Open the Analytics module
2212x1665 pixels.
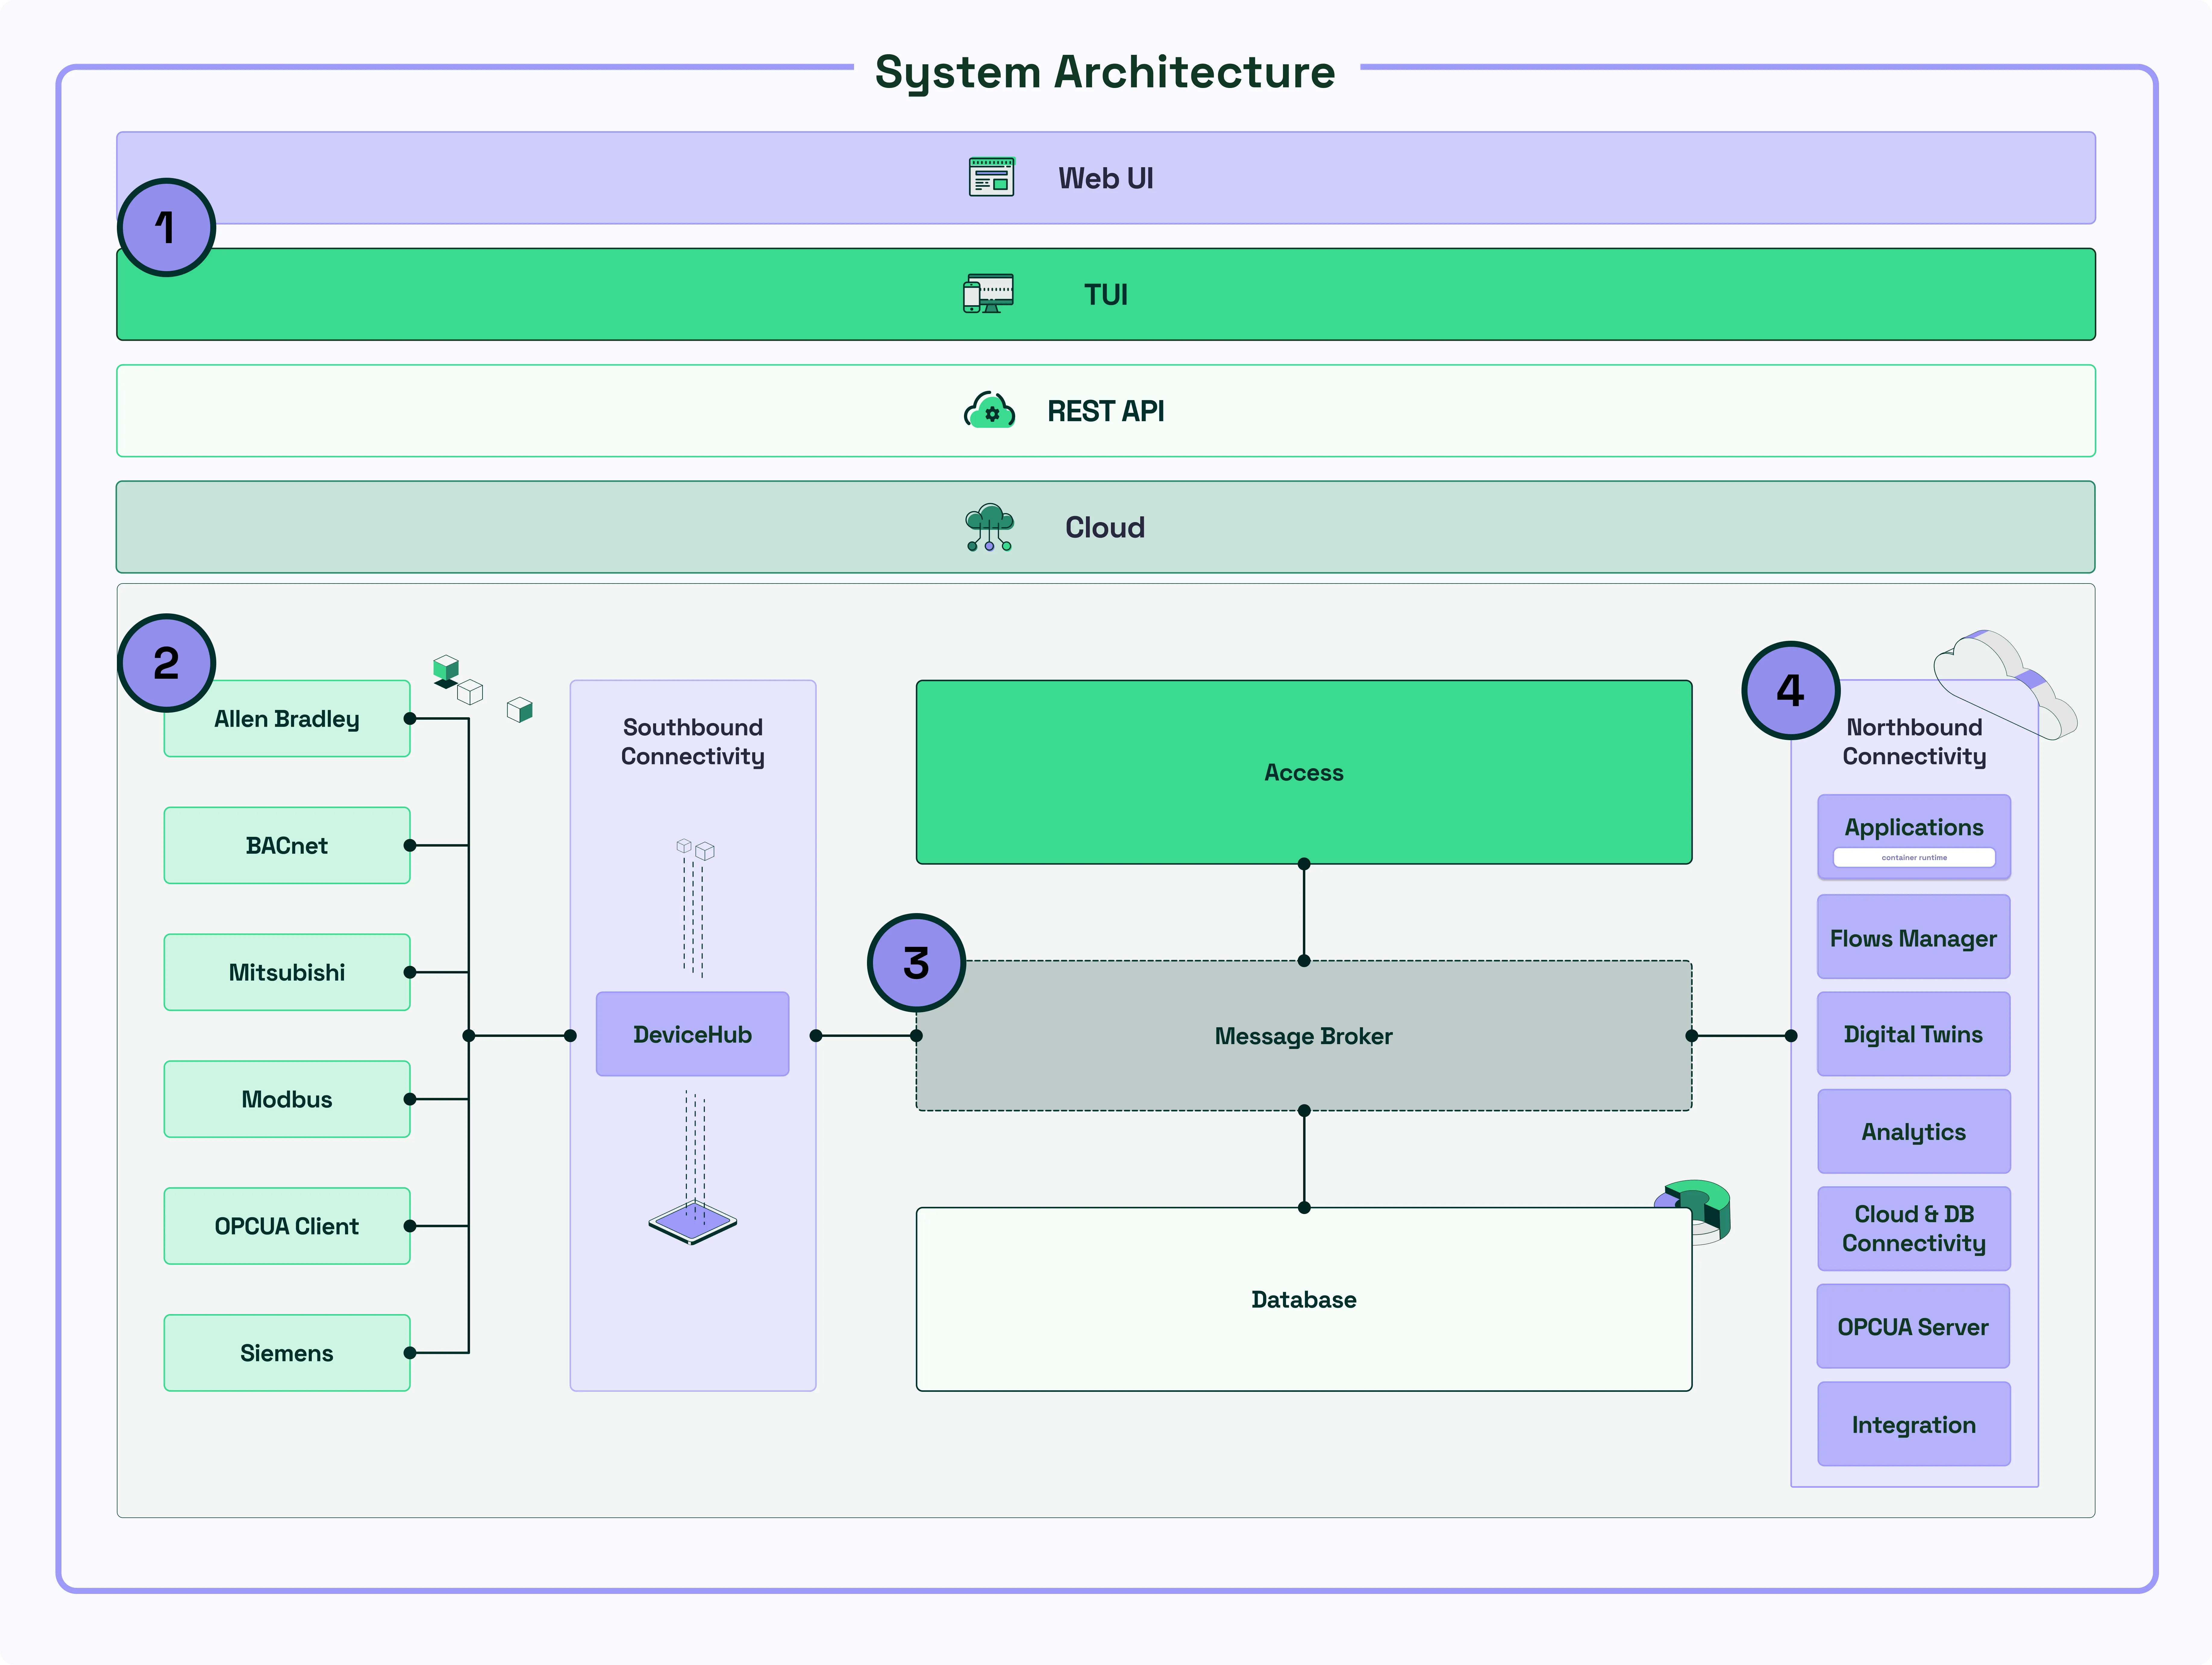coord(1914,1131)
